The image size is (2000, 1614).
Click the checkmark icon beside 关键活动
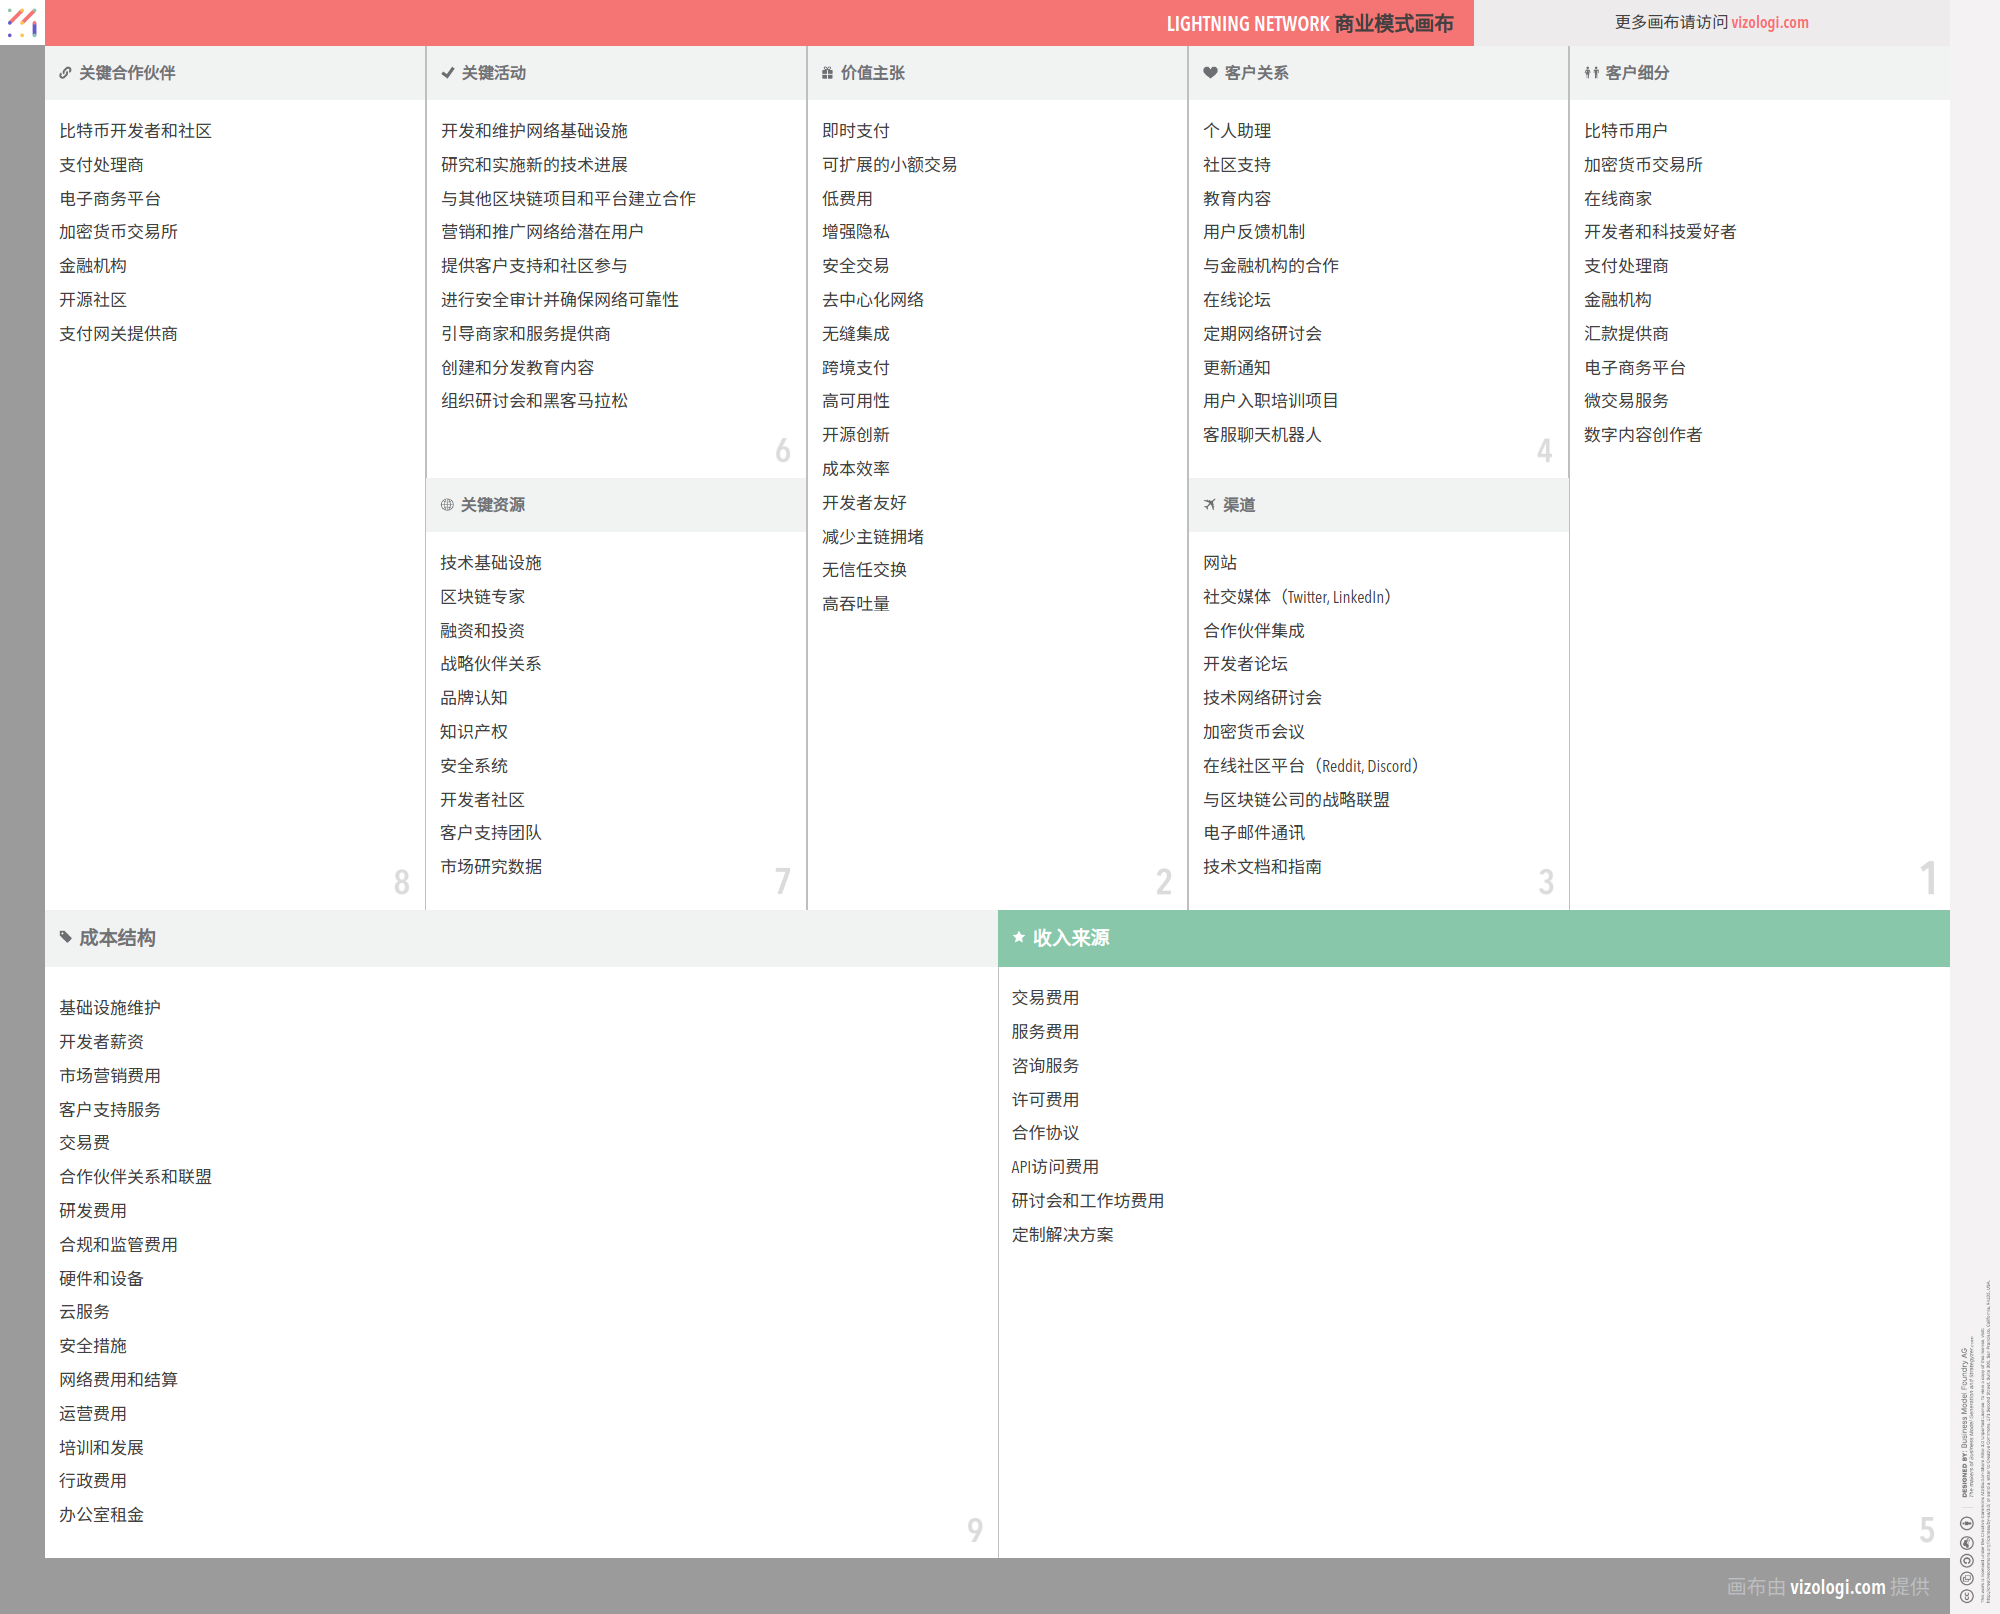click(x=447, y=73)
